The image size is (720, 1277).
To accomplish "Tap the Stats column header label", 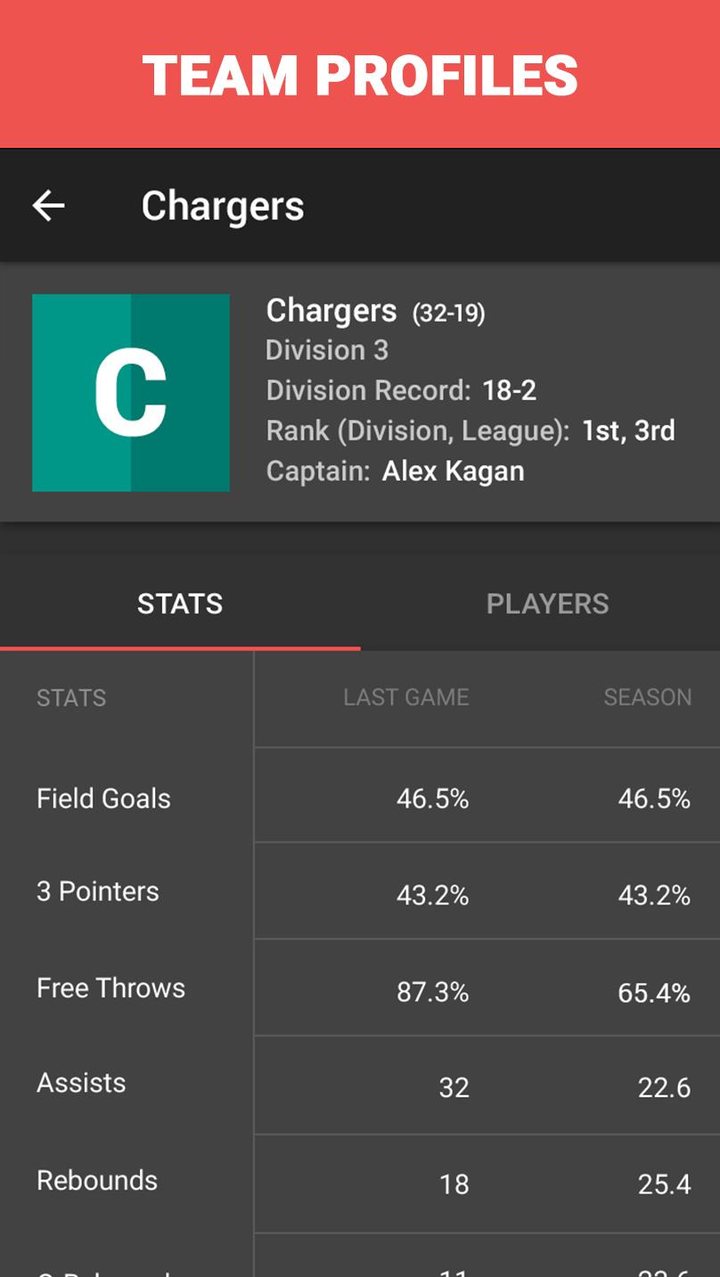I will pyautogui.click(x=71, y=697).
